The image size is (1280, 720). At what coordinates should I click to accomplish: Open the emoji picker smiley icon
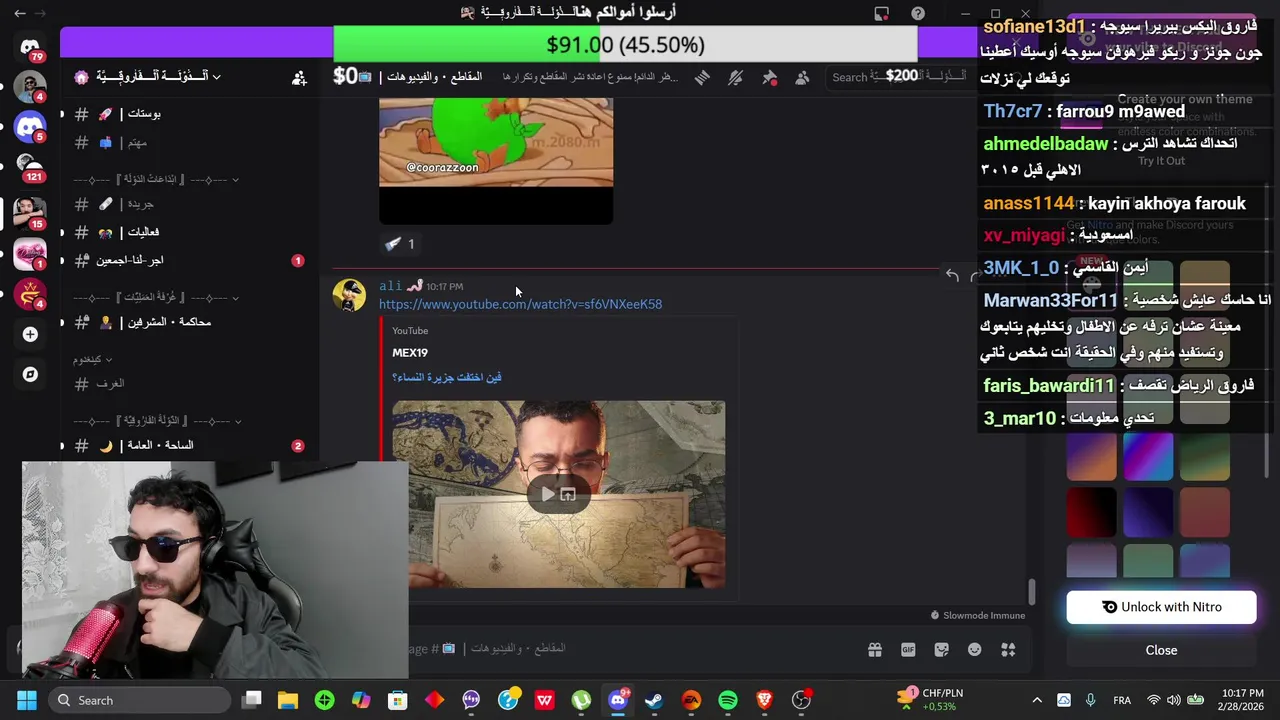coord(974,649)
